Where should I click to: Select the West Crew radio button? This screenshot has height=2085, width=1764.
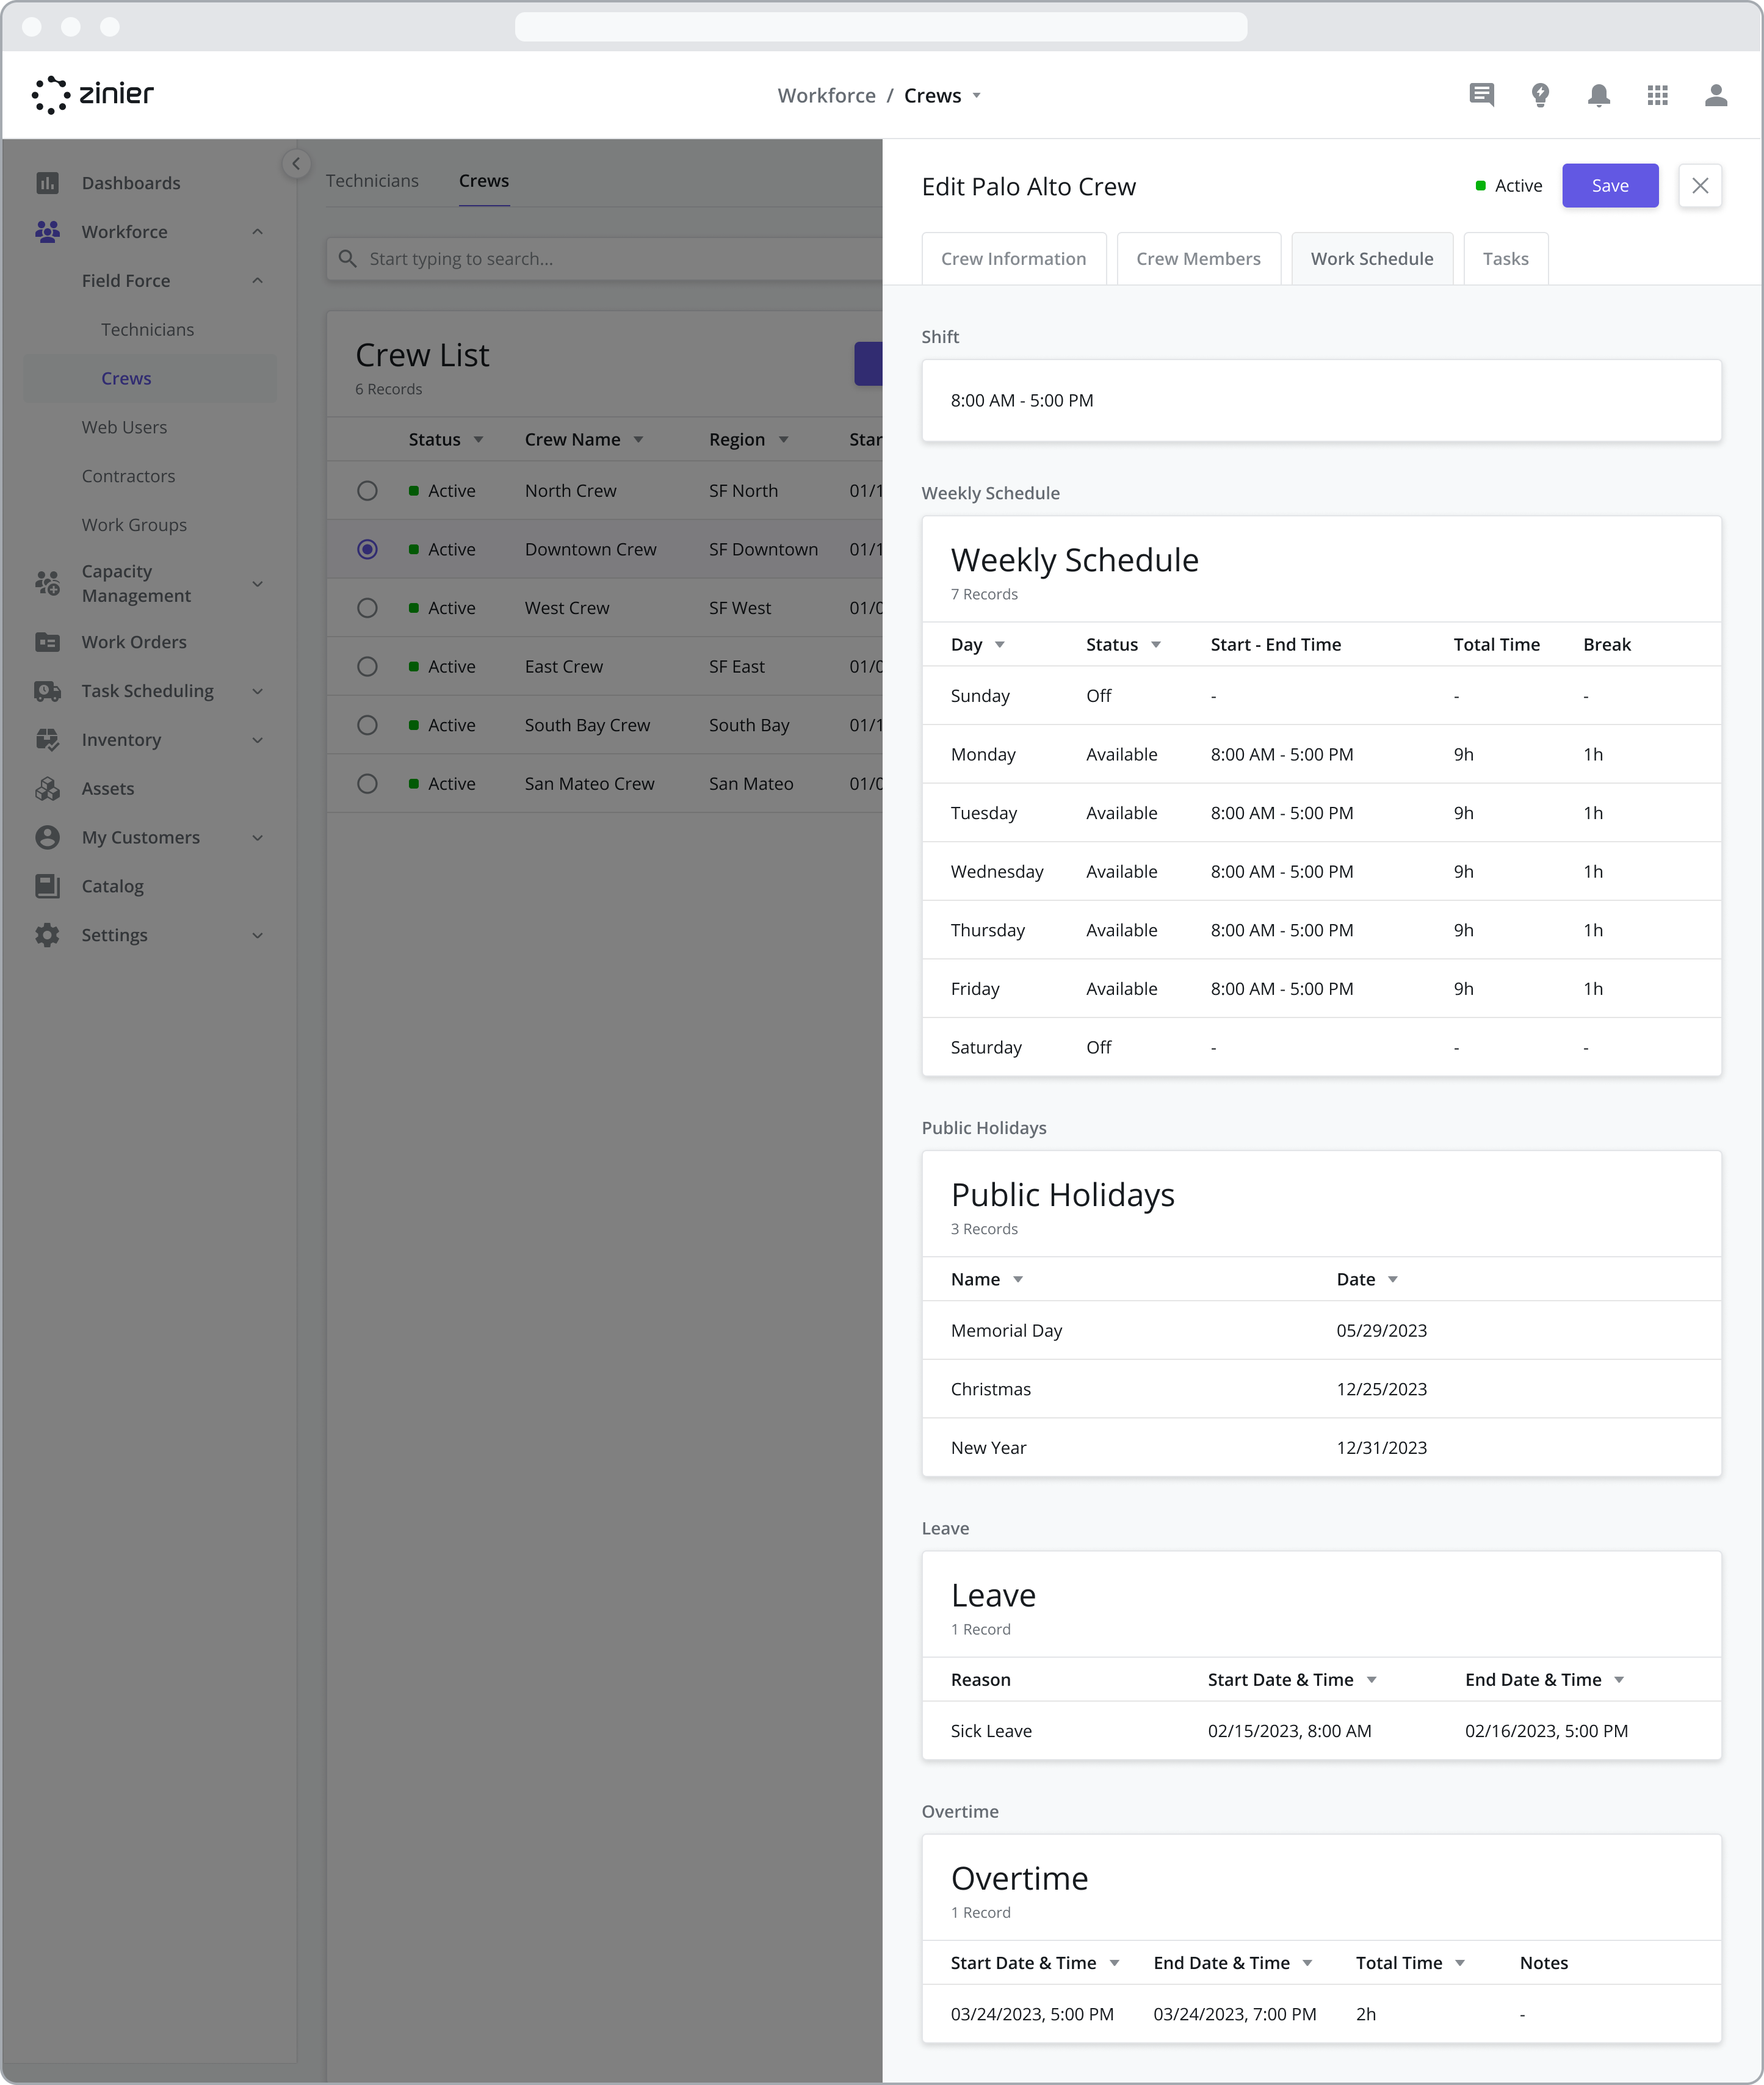tap(367, 608)
